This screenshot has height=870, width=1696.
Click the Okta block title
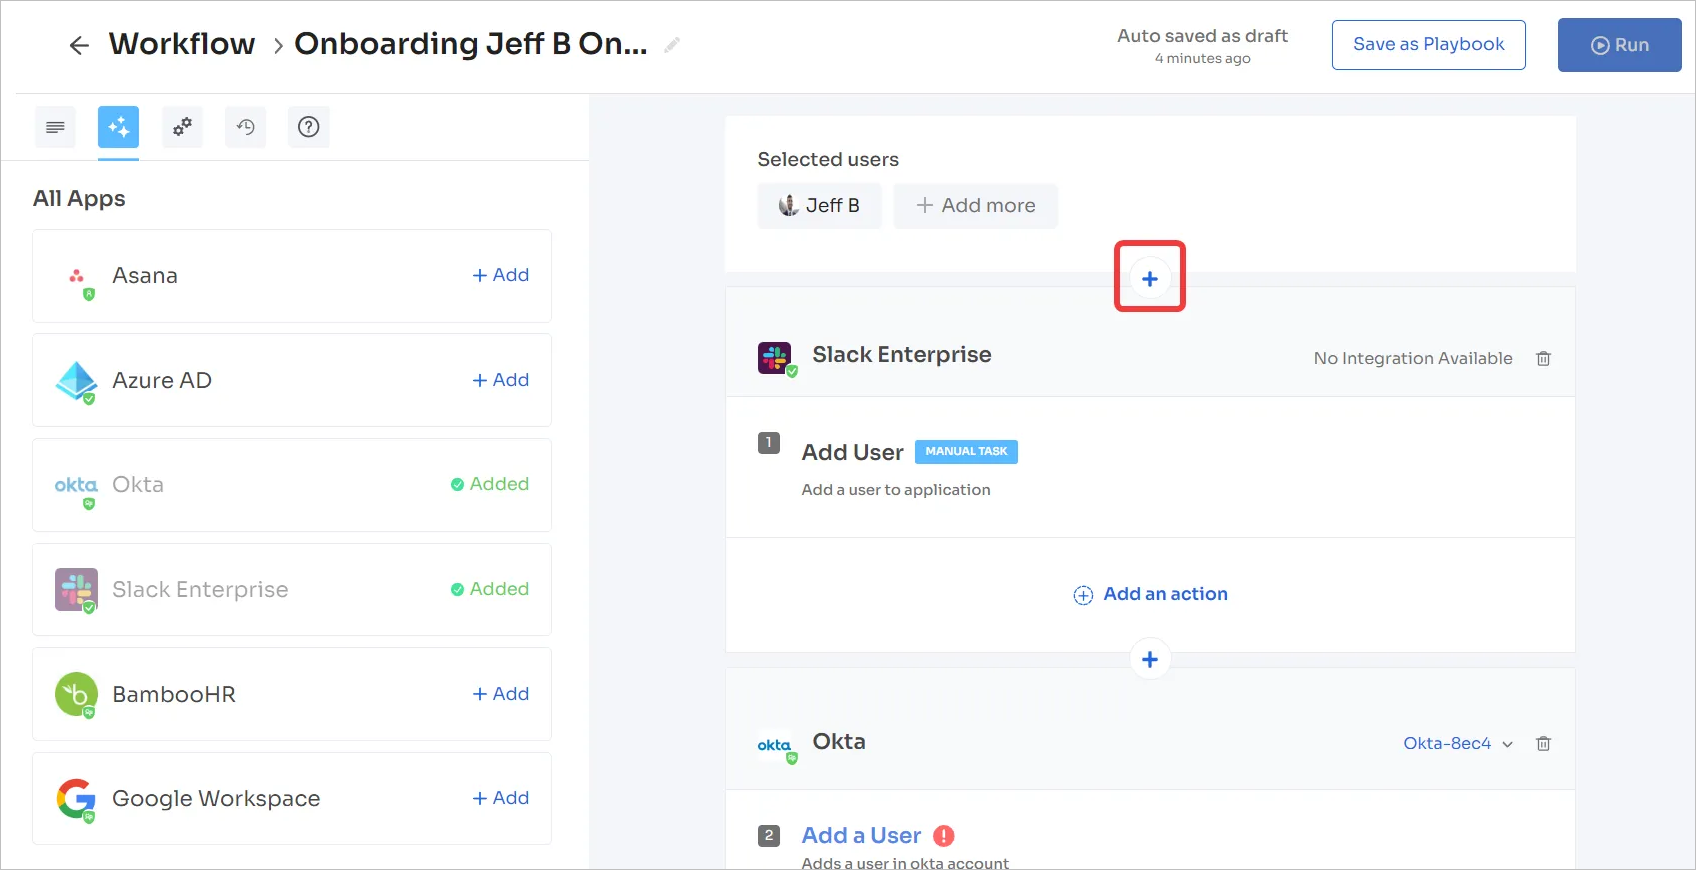click(839, 741)
